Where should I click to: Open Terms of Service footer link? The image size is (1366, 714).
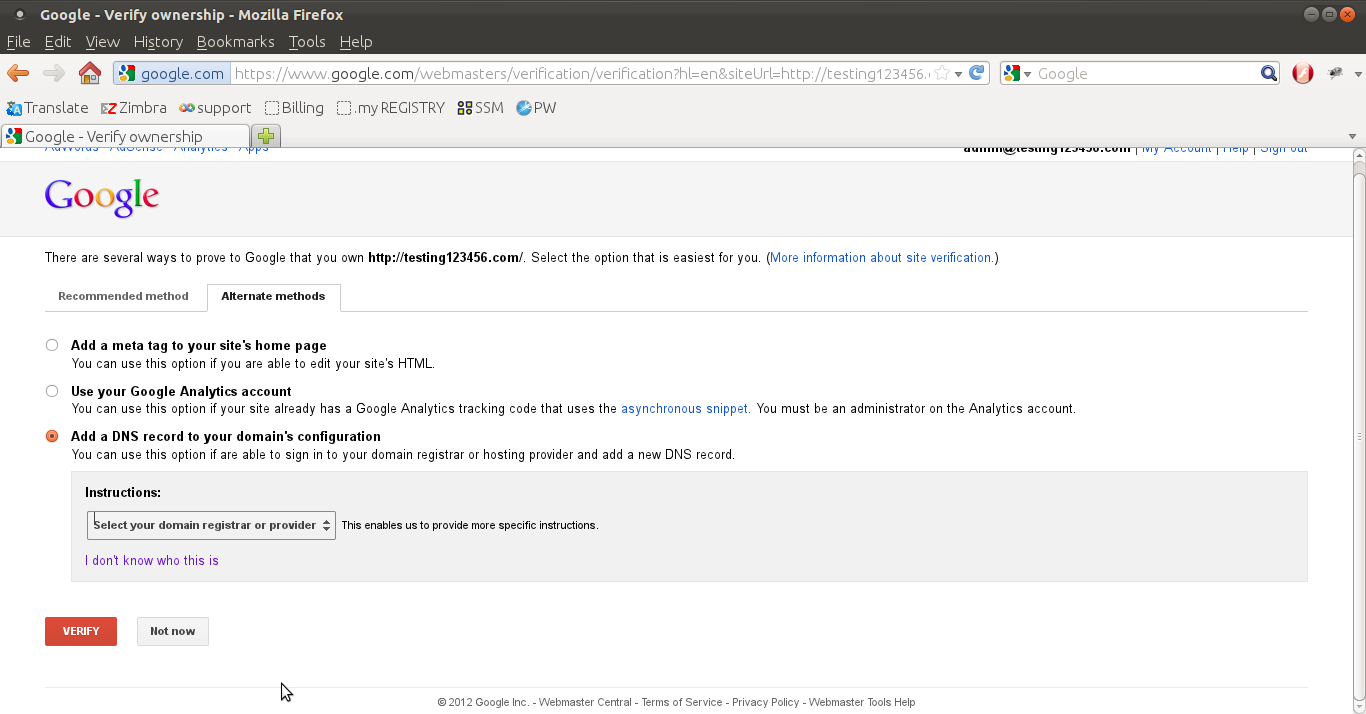(x=682, y=702)
